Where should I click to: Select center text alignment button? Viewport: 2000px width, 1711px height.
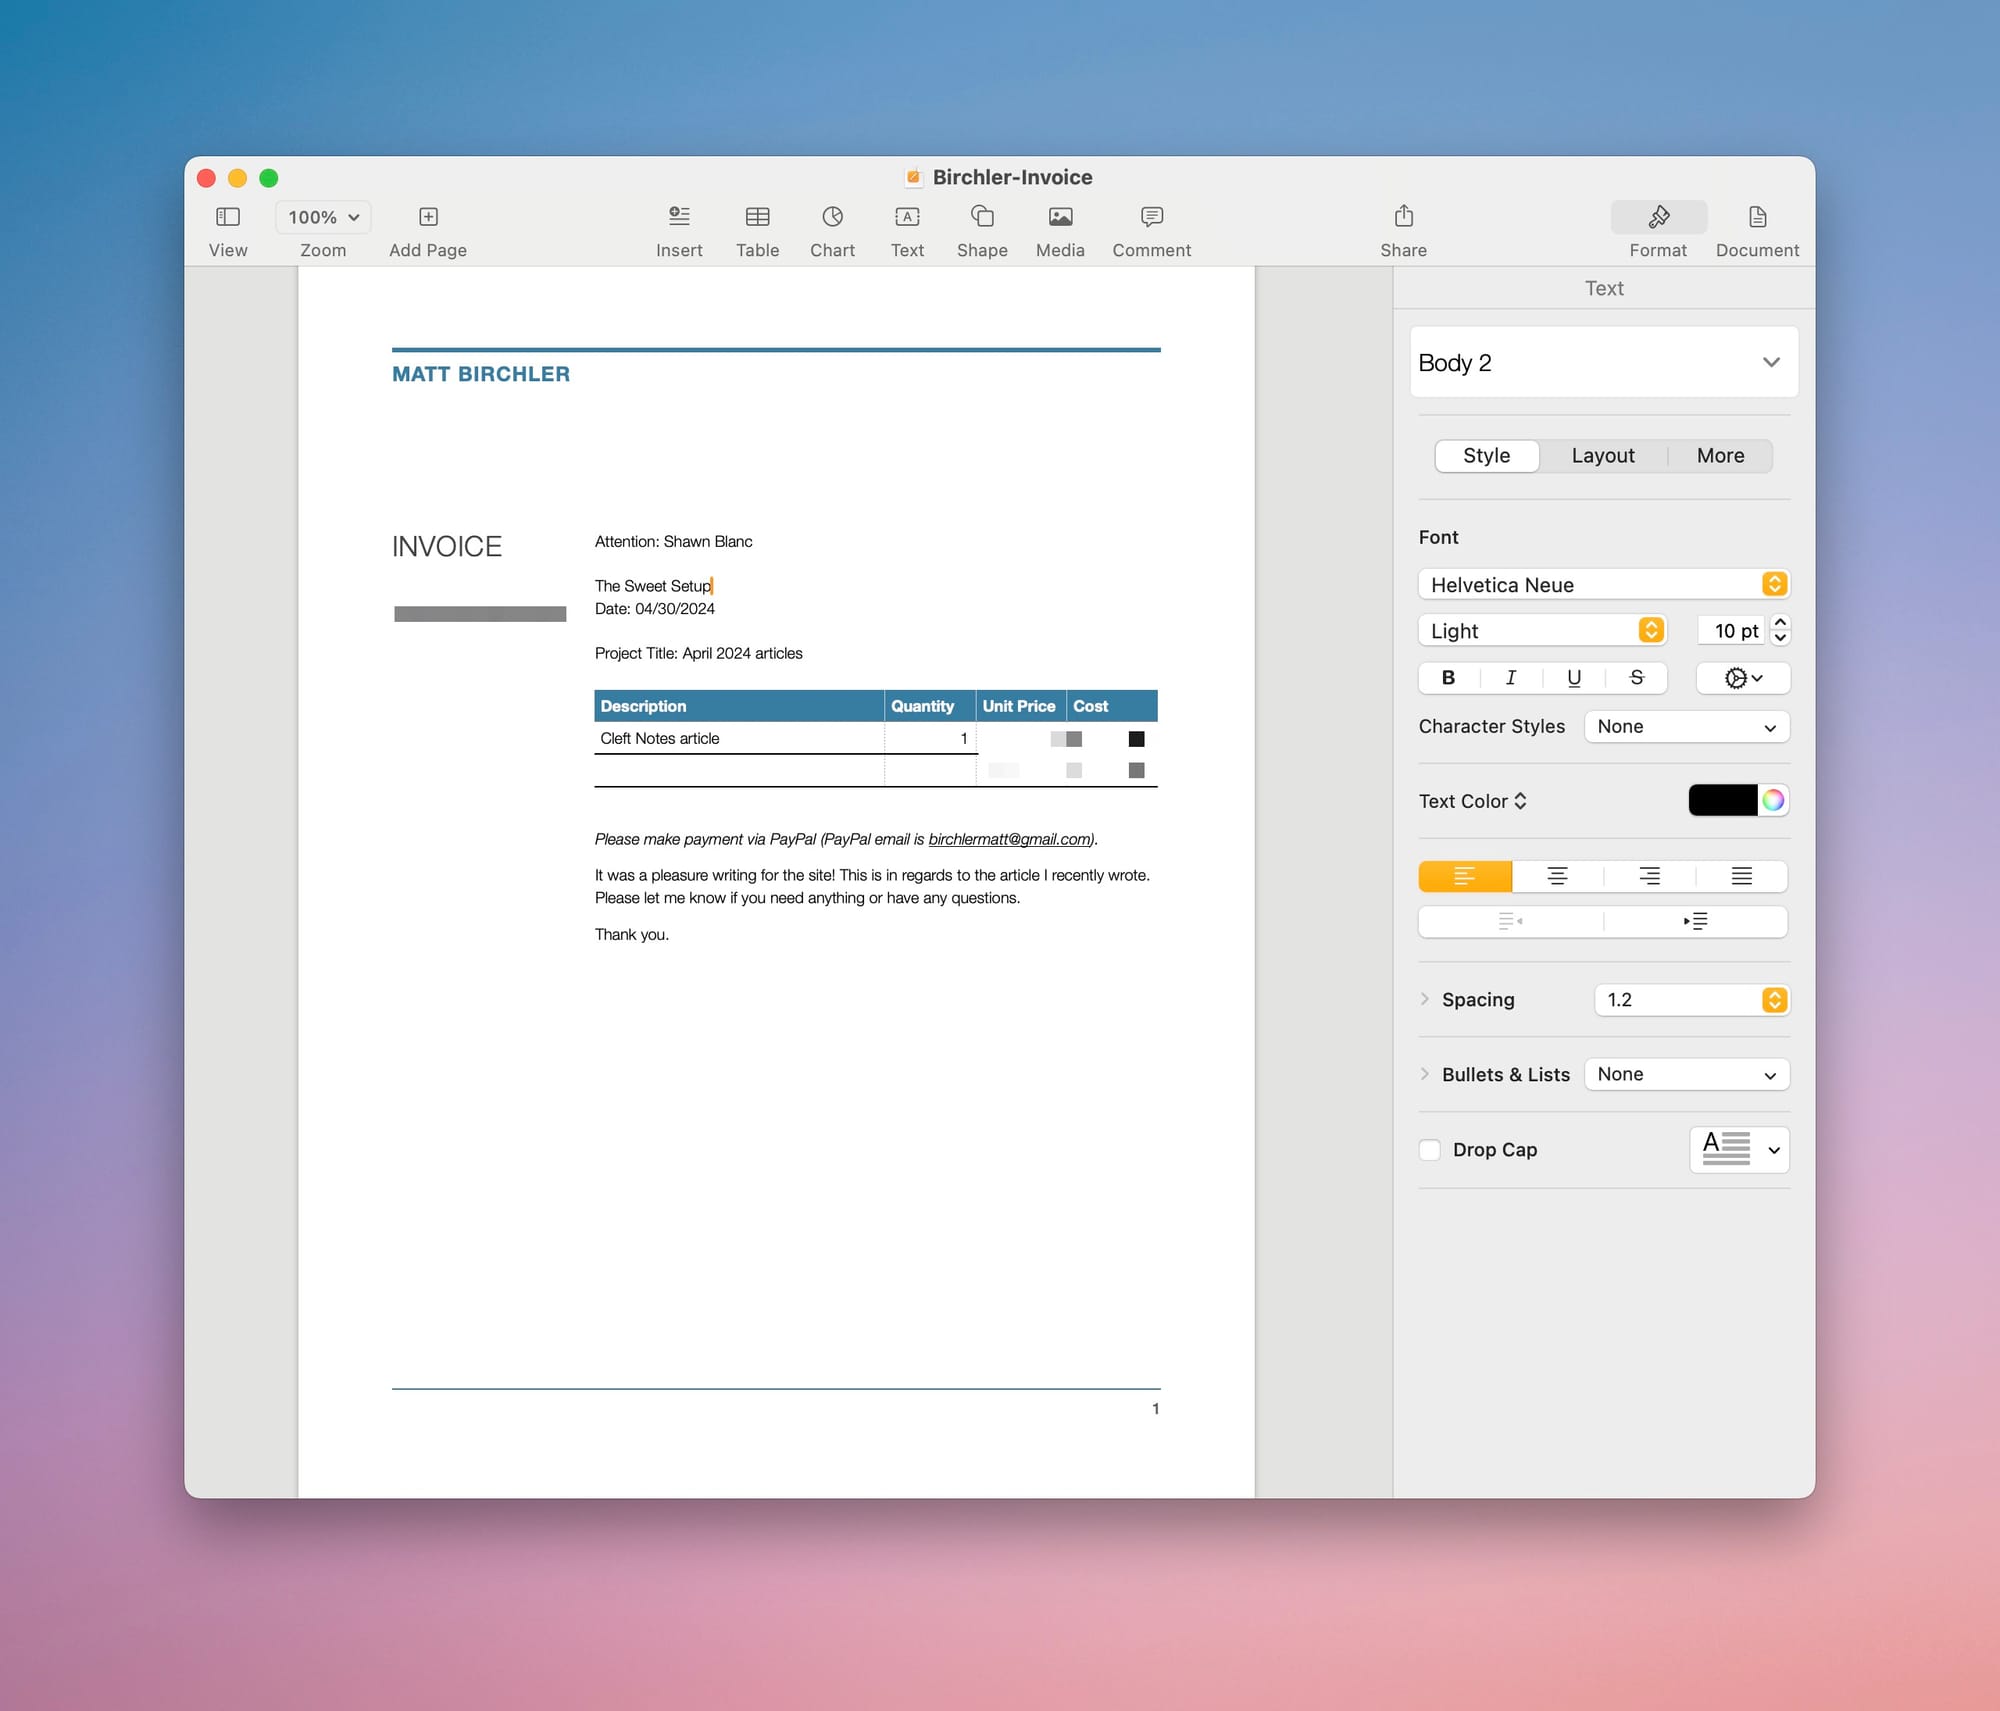[x=1557, y=876]
